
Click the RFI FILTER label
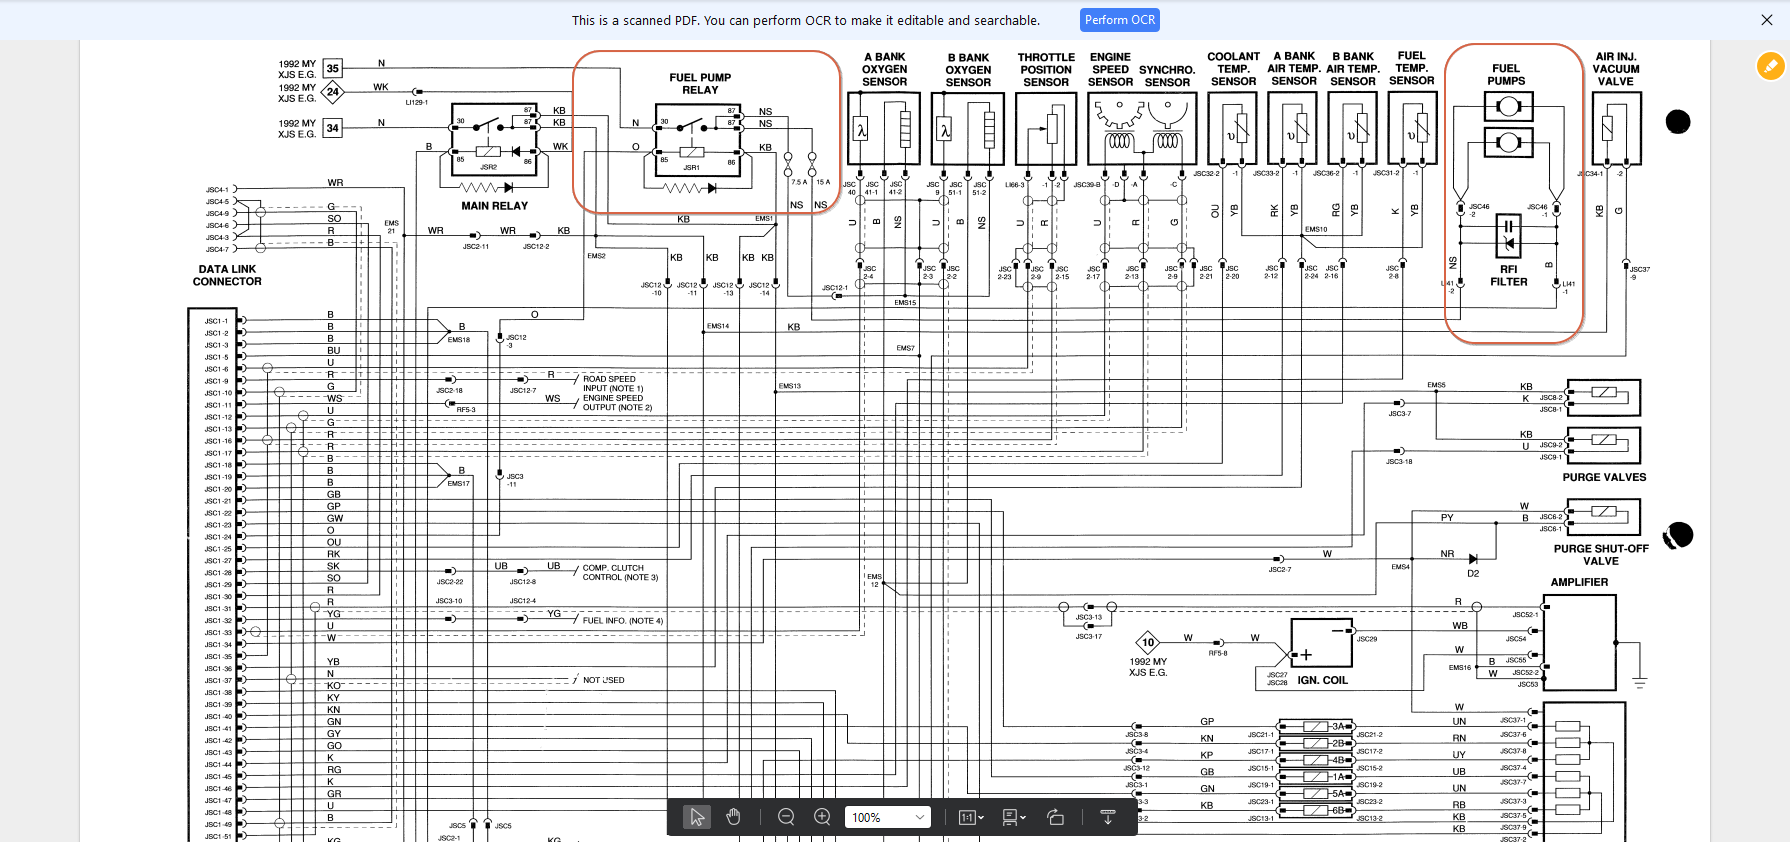coord(1508,276)
